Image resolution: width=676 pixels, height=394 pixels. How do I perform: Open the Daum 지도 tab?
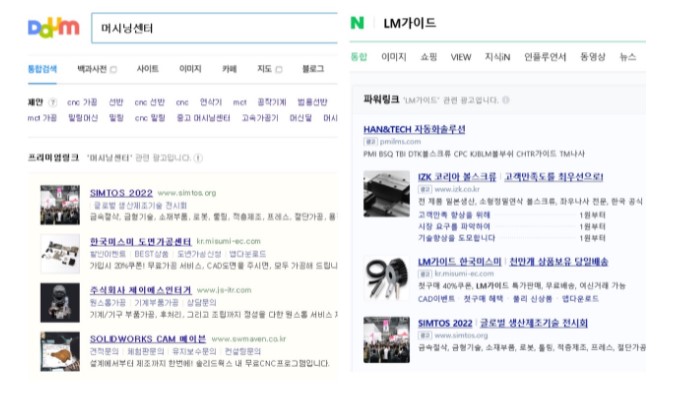[264, 69]
